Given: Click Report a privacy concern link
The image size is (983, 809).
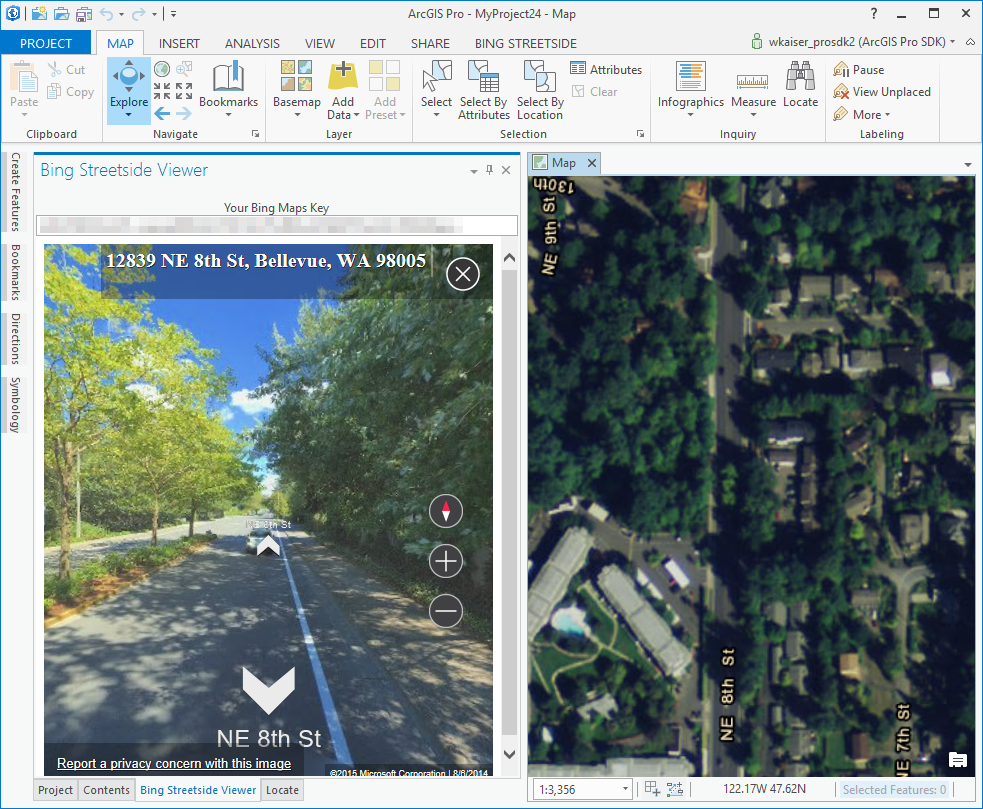Looking at the screenshot, I should (x=174, y=763).
